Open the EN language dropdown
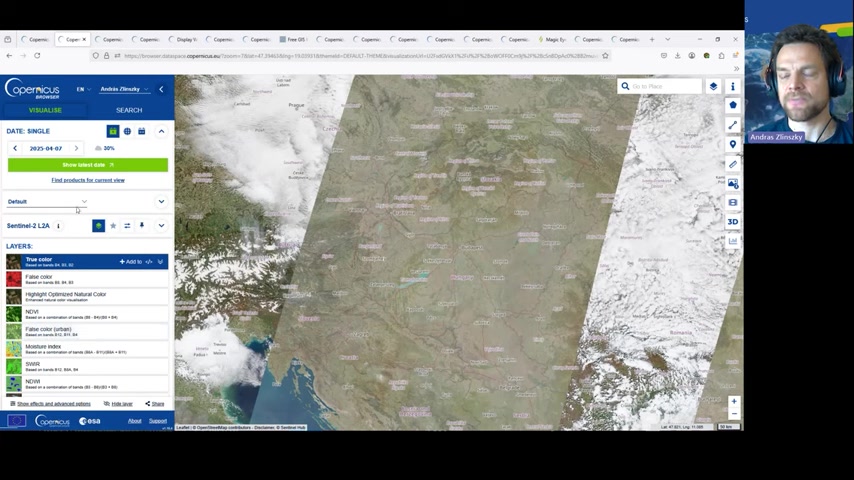854x480 pixels. tap(83, 89)
